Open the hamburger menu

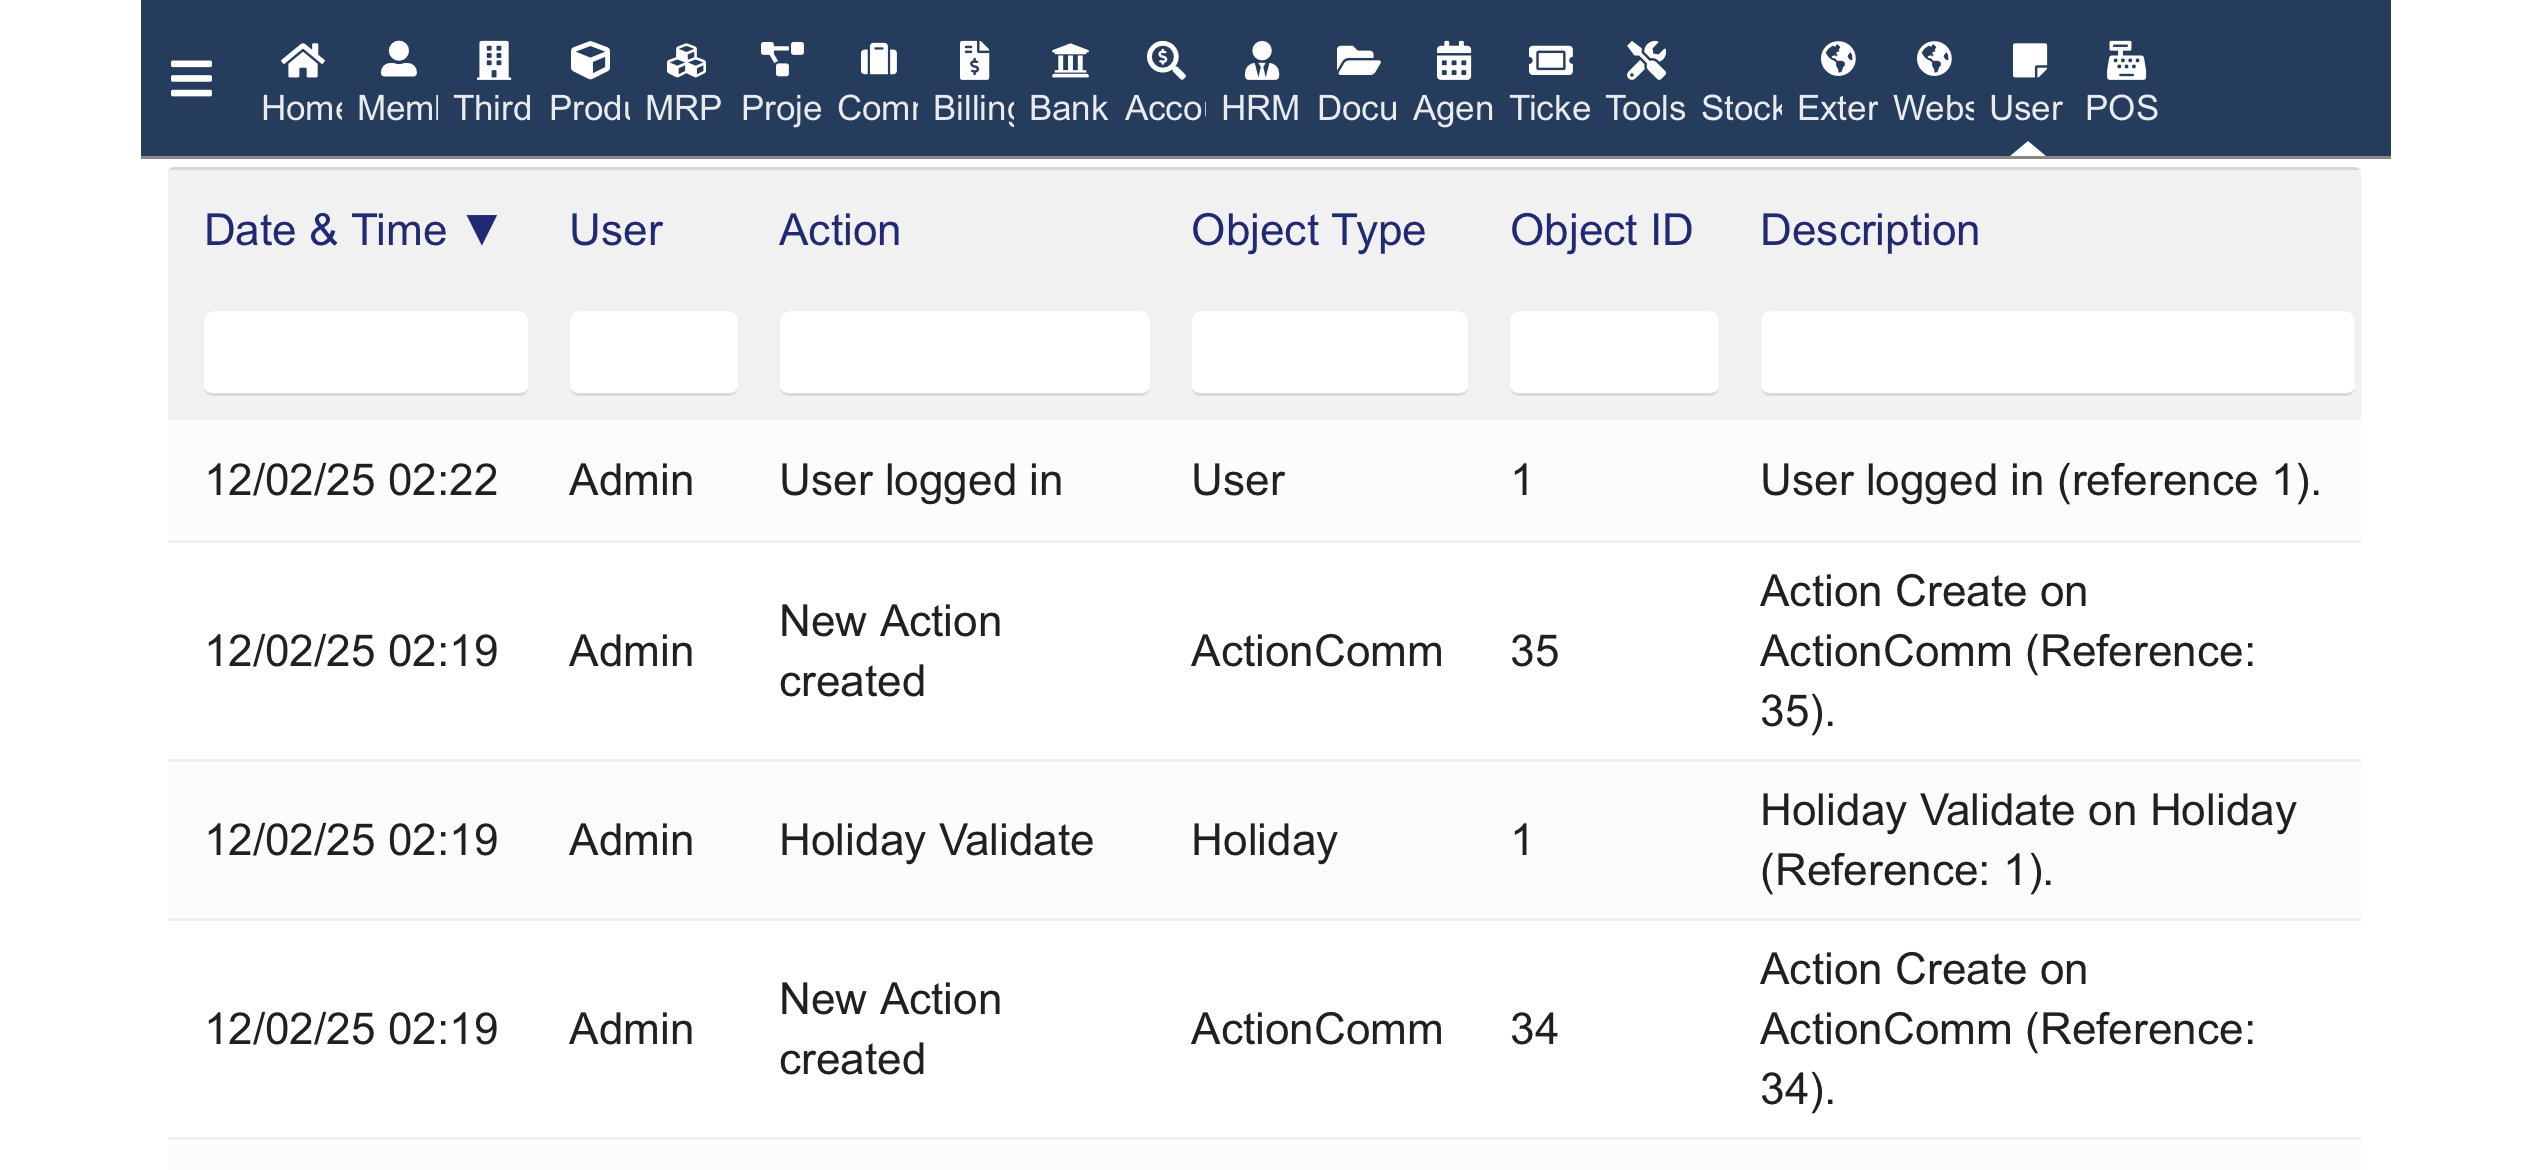191,78
